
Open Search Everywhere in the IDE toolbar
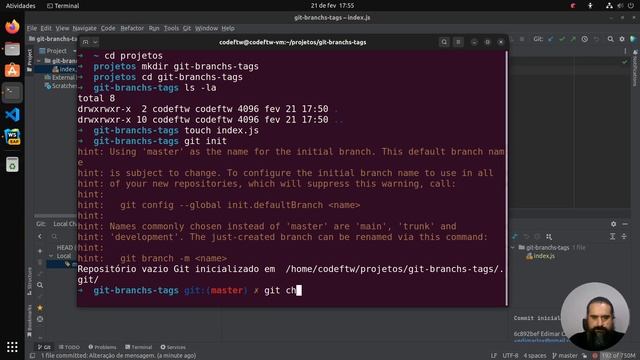pyautogui.click(x=610, y=39)
